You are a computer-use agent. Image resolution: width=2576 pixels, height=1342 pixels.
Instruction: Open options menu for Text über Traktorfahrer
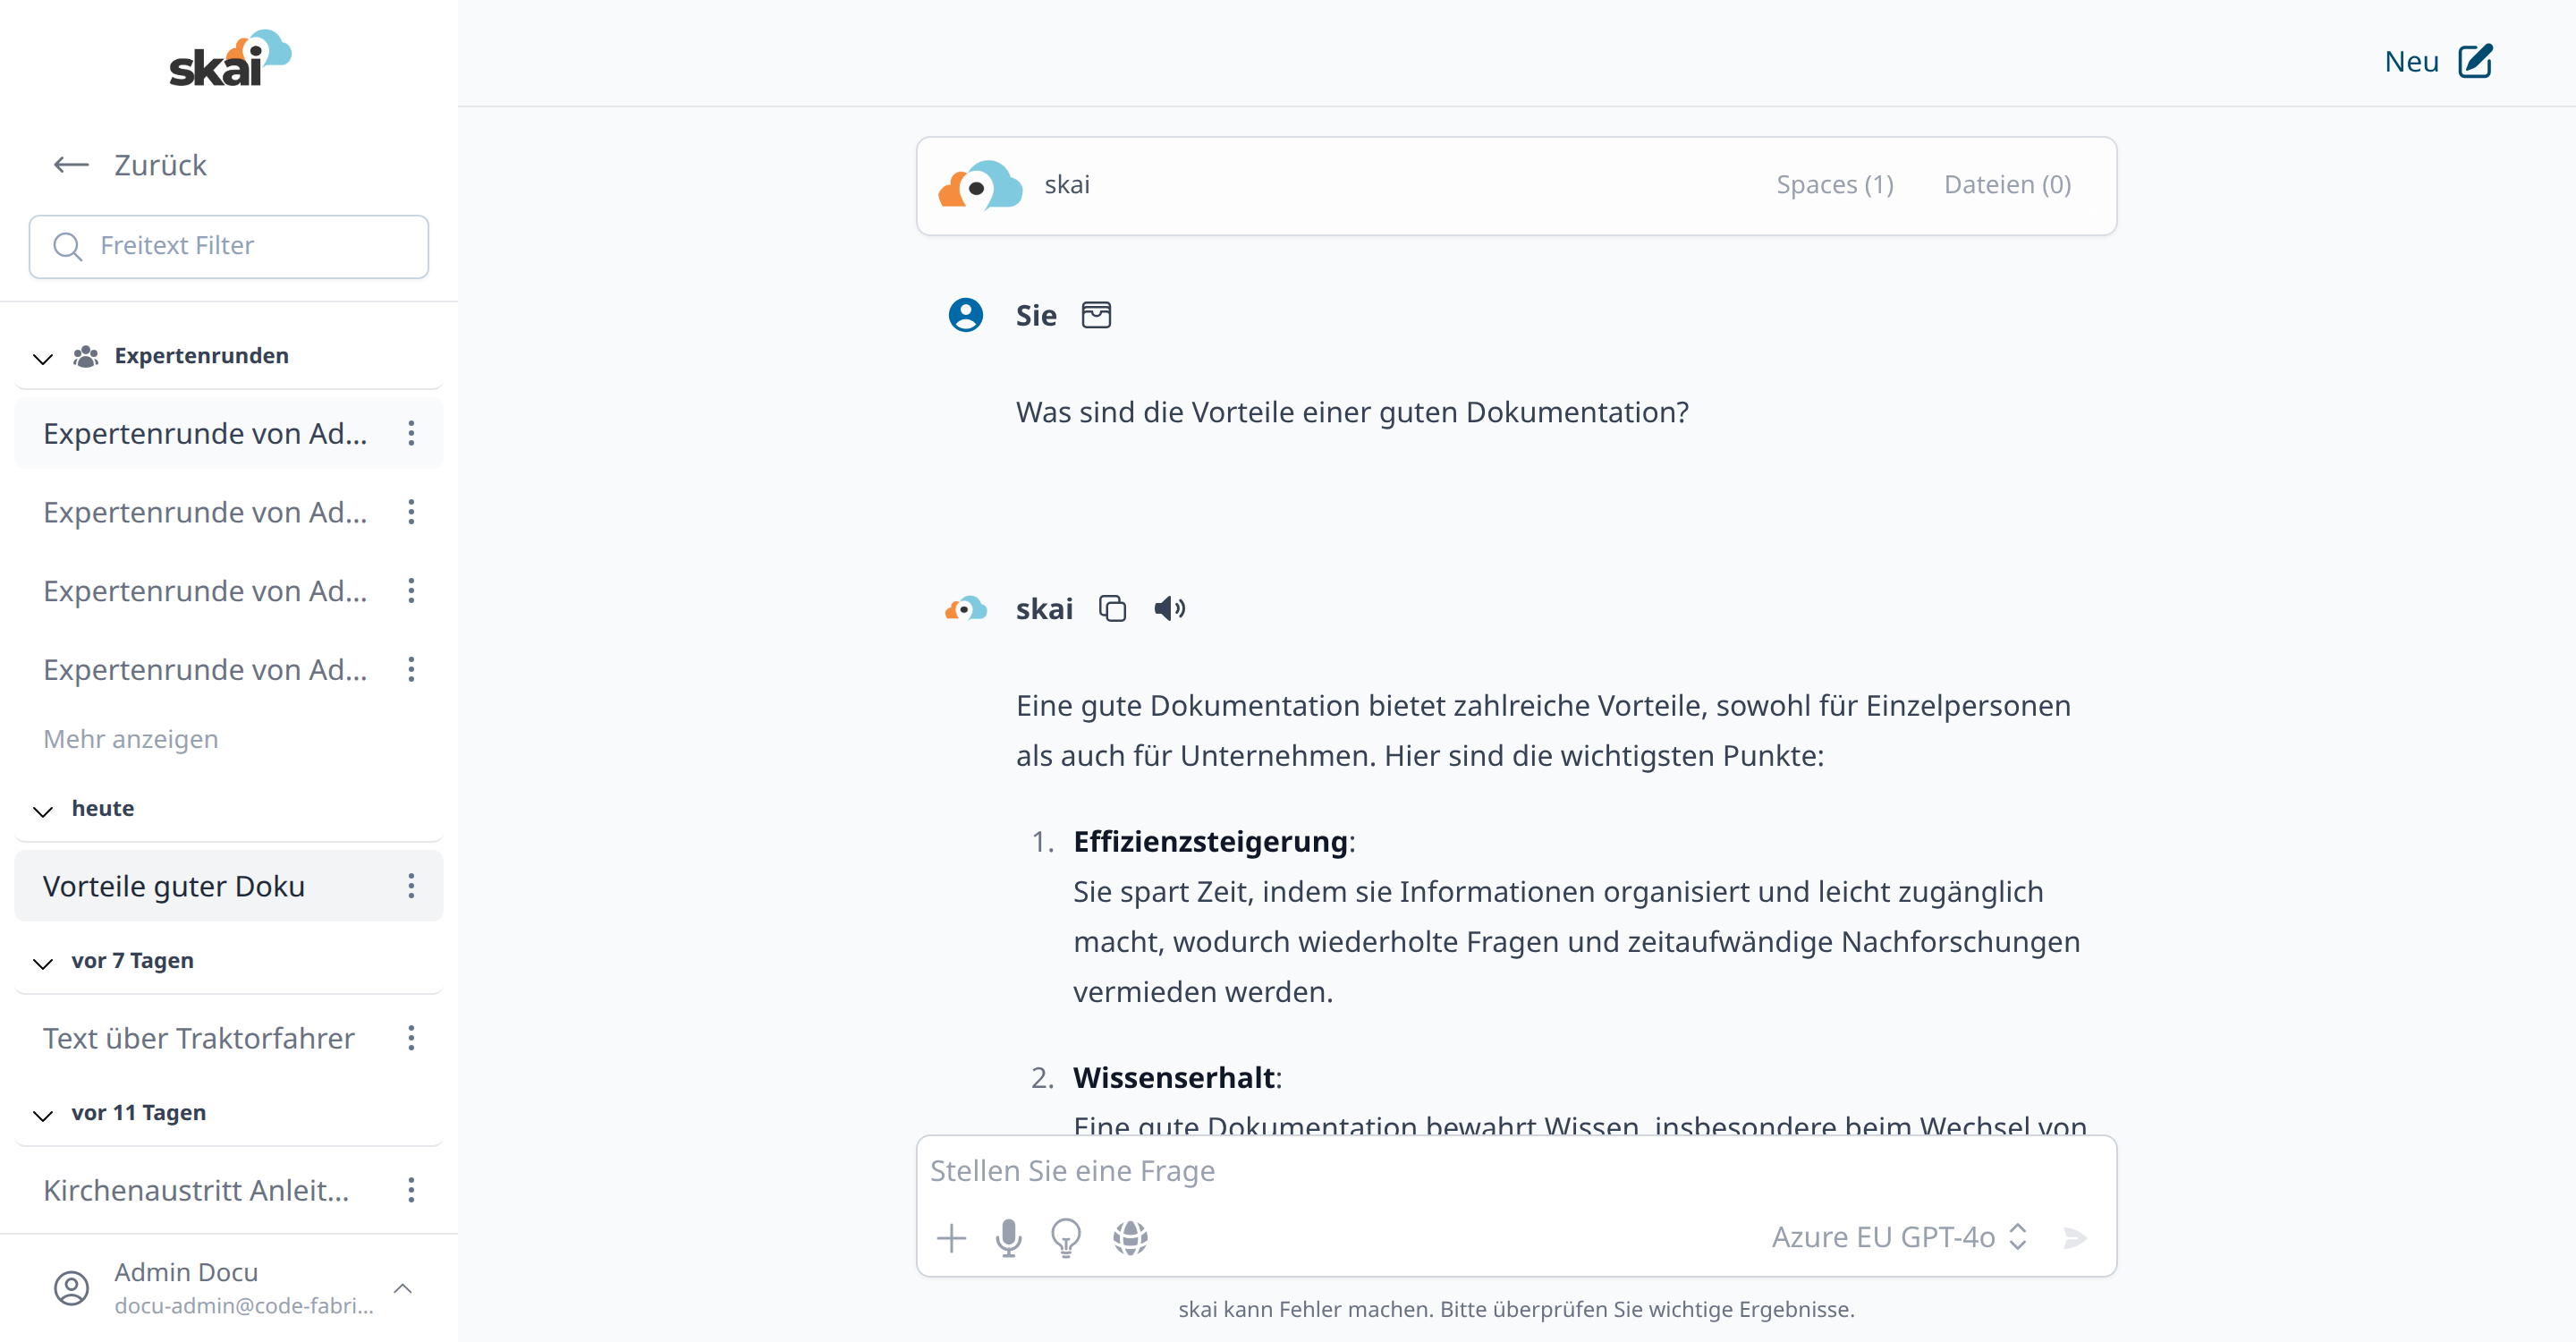click(411, 1038)
